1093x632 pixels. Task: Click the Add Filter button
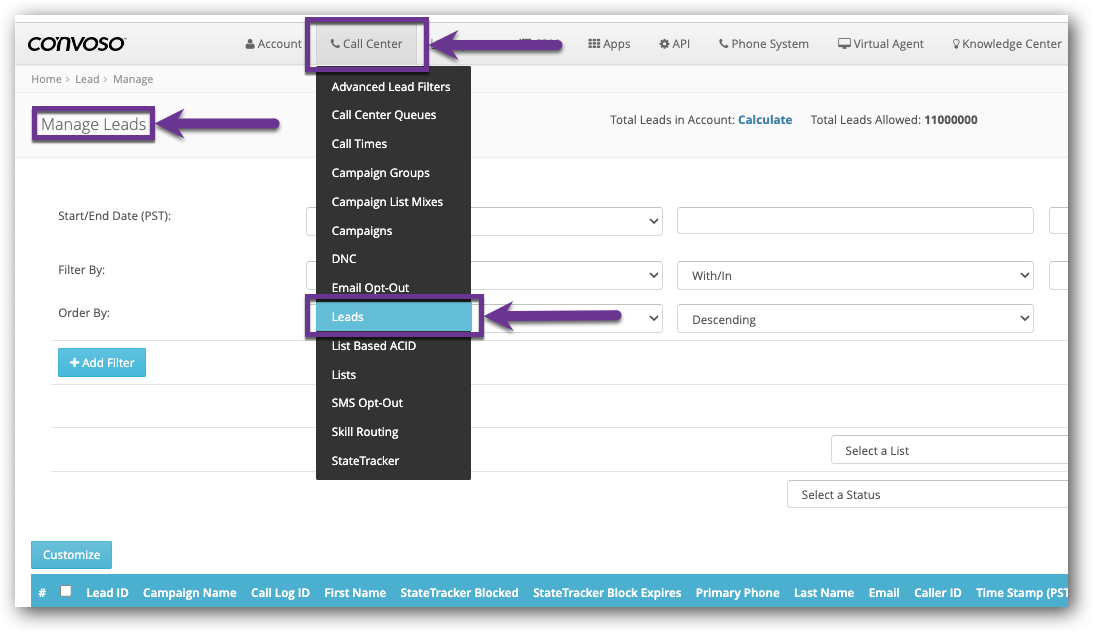[101, 362]
